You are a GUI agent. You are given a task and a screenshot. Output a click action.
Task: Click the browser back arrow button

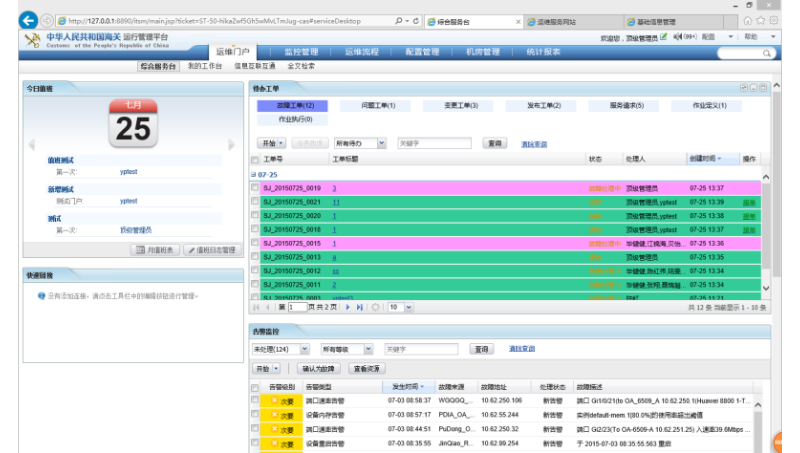(x=28, y=20)
